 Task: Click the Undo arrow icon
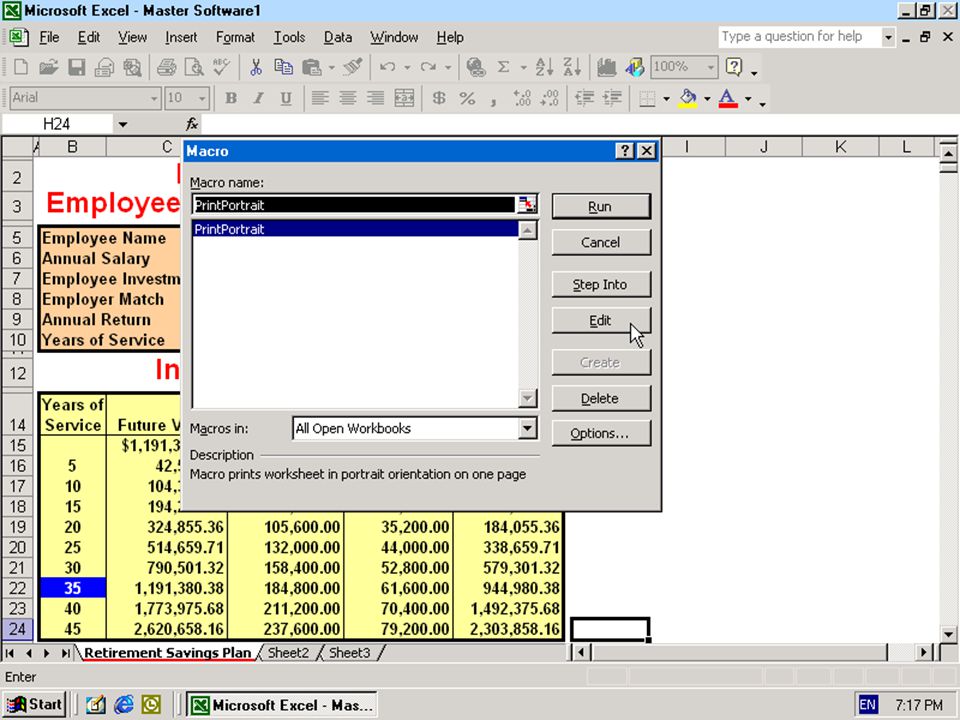pos(387,67)
